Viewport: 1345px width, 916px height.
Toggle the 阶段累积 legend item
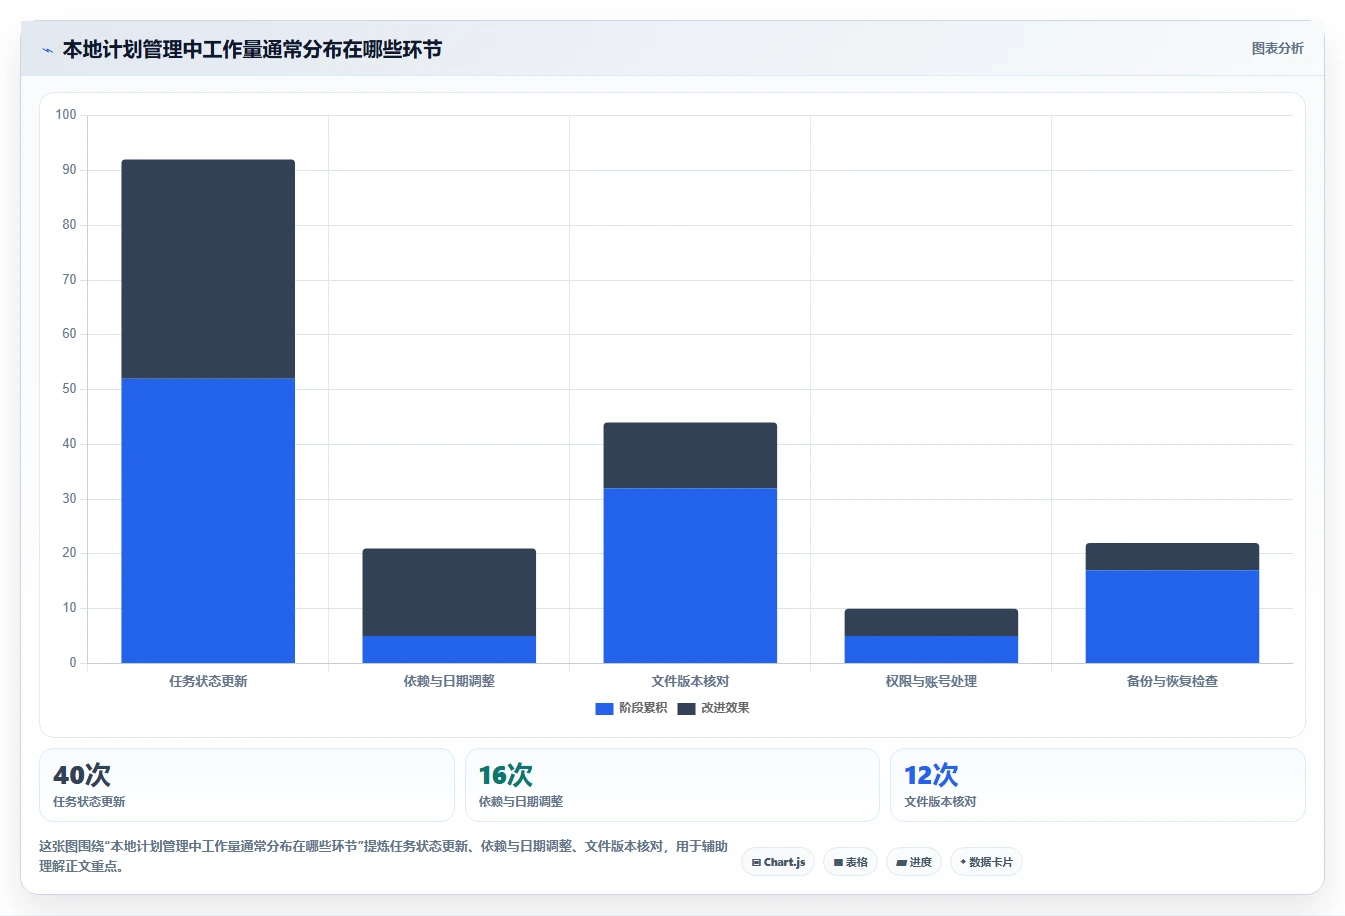tap(631, 708)
